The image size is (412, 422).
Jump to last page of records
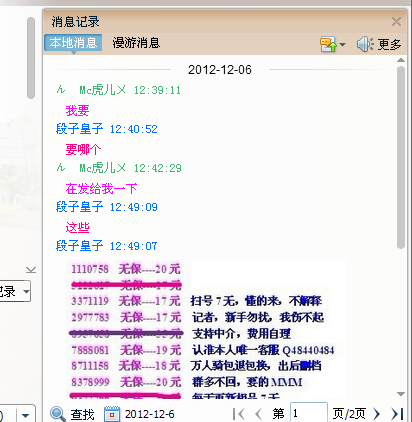397,414
